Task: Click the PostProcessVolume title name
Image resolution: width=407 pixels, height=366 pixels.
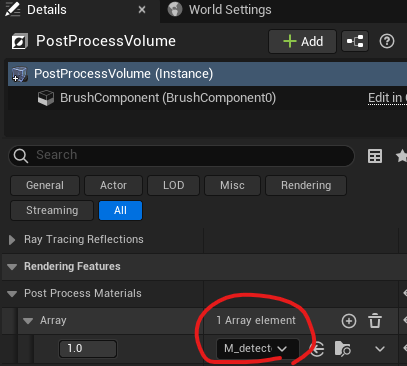Action: click(x=106, y=41)
